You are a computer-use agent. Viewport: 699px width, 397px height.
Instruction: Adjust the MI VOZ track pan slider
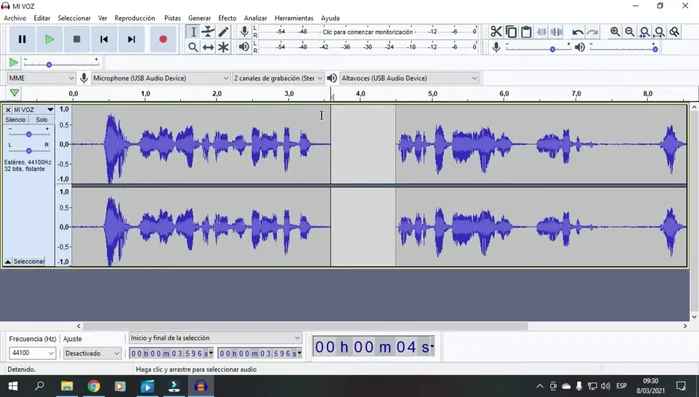(x=29, y=150)
